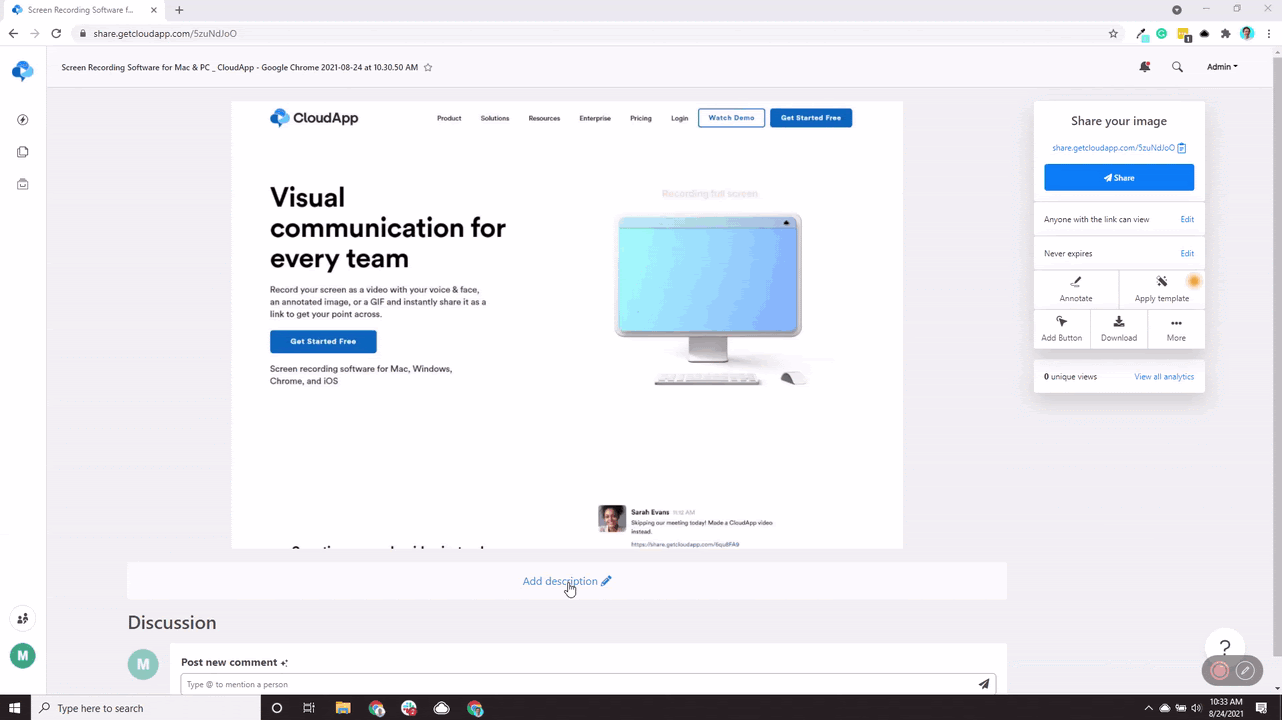
Task: Open the Grammarly extension
Action: pos(1162,33)
